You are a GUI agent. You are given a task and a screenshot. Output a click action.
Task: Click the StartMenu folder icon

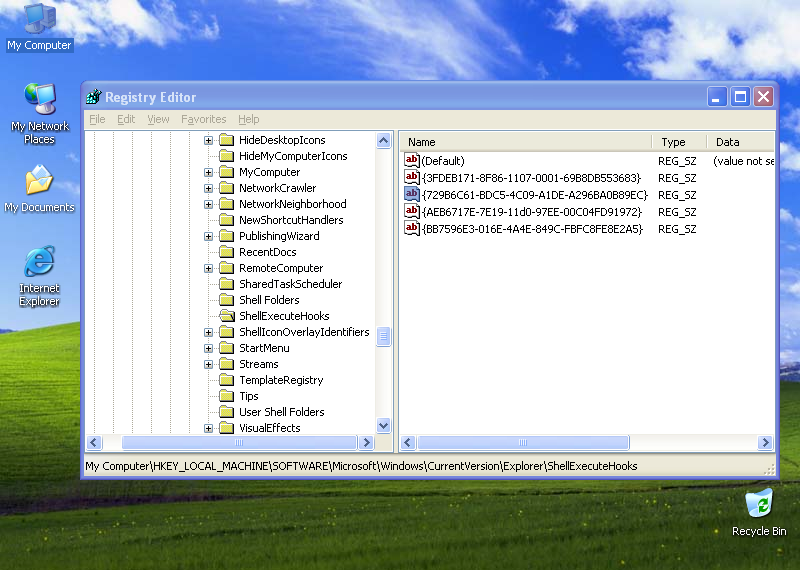[227, 348]
